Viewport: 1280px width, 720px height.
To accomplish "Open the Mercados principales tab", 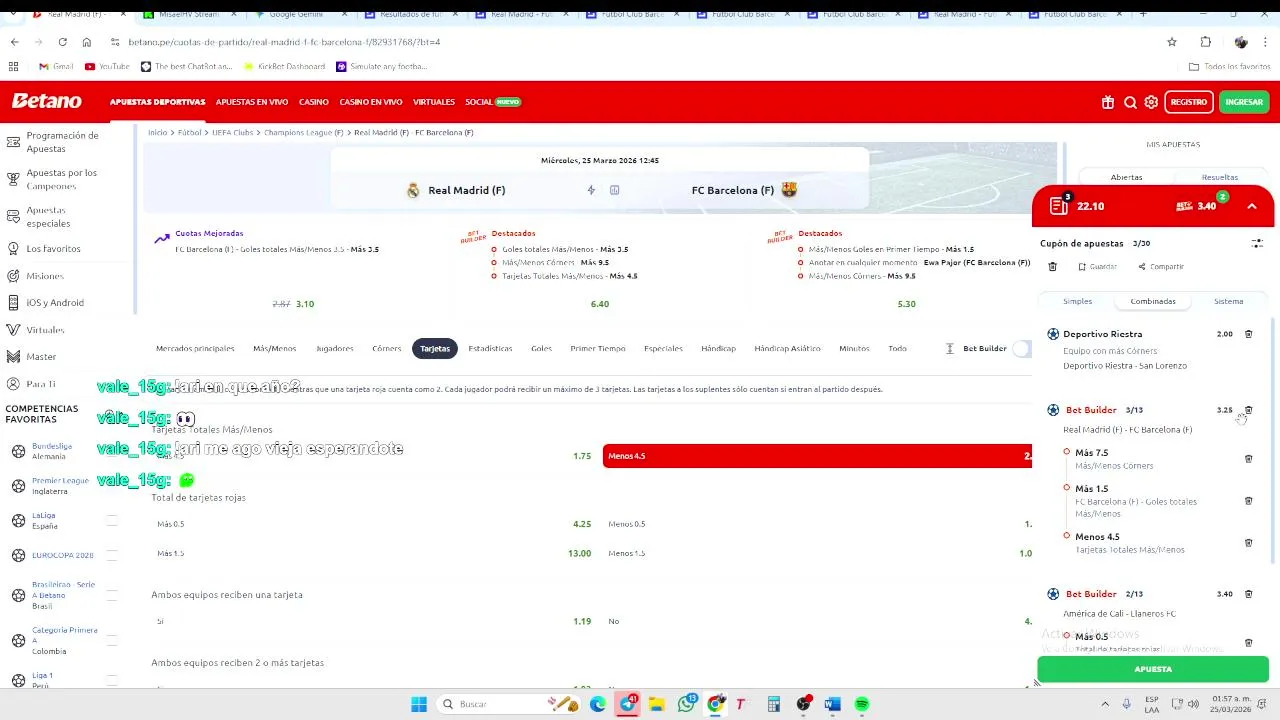I will [x=195, y=348].
